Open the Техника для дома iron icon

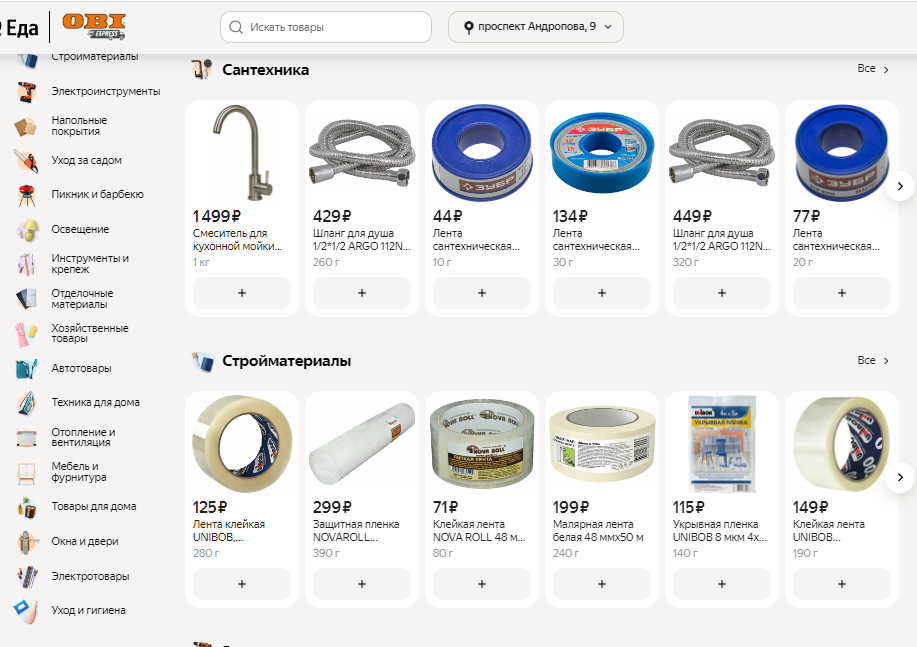[26, 402]
